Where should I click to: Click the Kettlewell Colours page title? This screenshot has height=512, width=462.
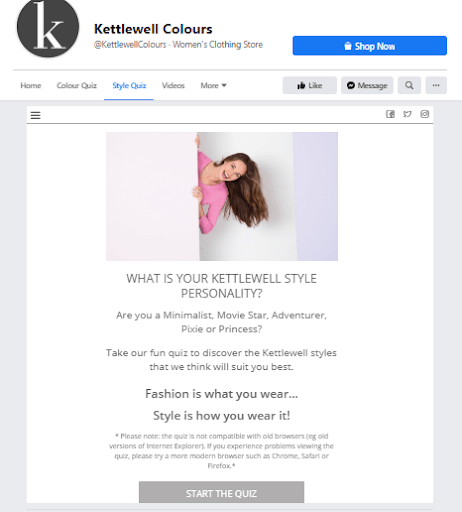point(153,29)
